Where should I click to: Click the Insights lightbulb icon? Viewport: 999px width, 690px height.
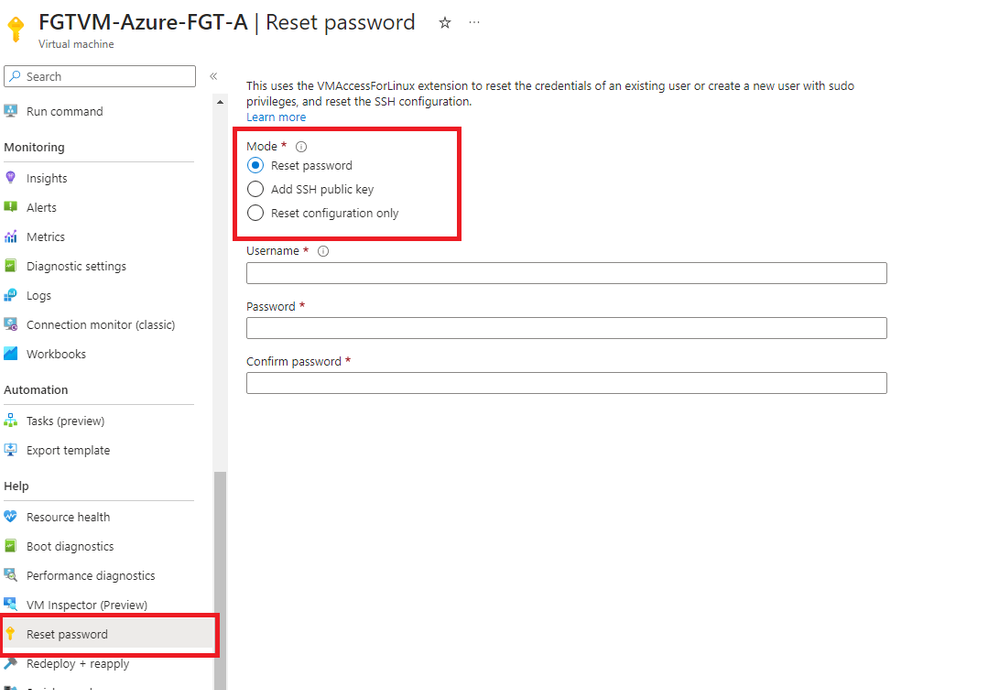(11, 178)
